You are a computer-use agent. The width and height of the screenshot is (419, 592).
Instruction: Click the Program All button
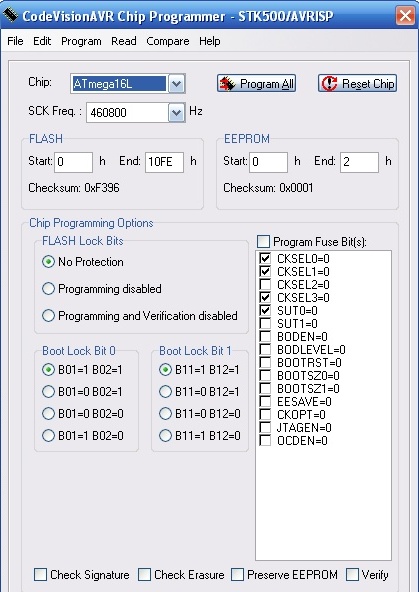256,83
